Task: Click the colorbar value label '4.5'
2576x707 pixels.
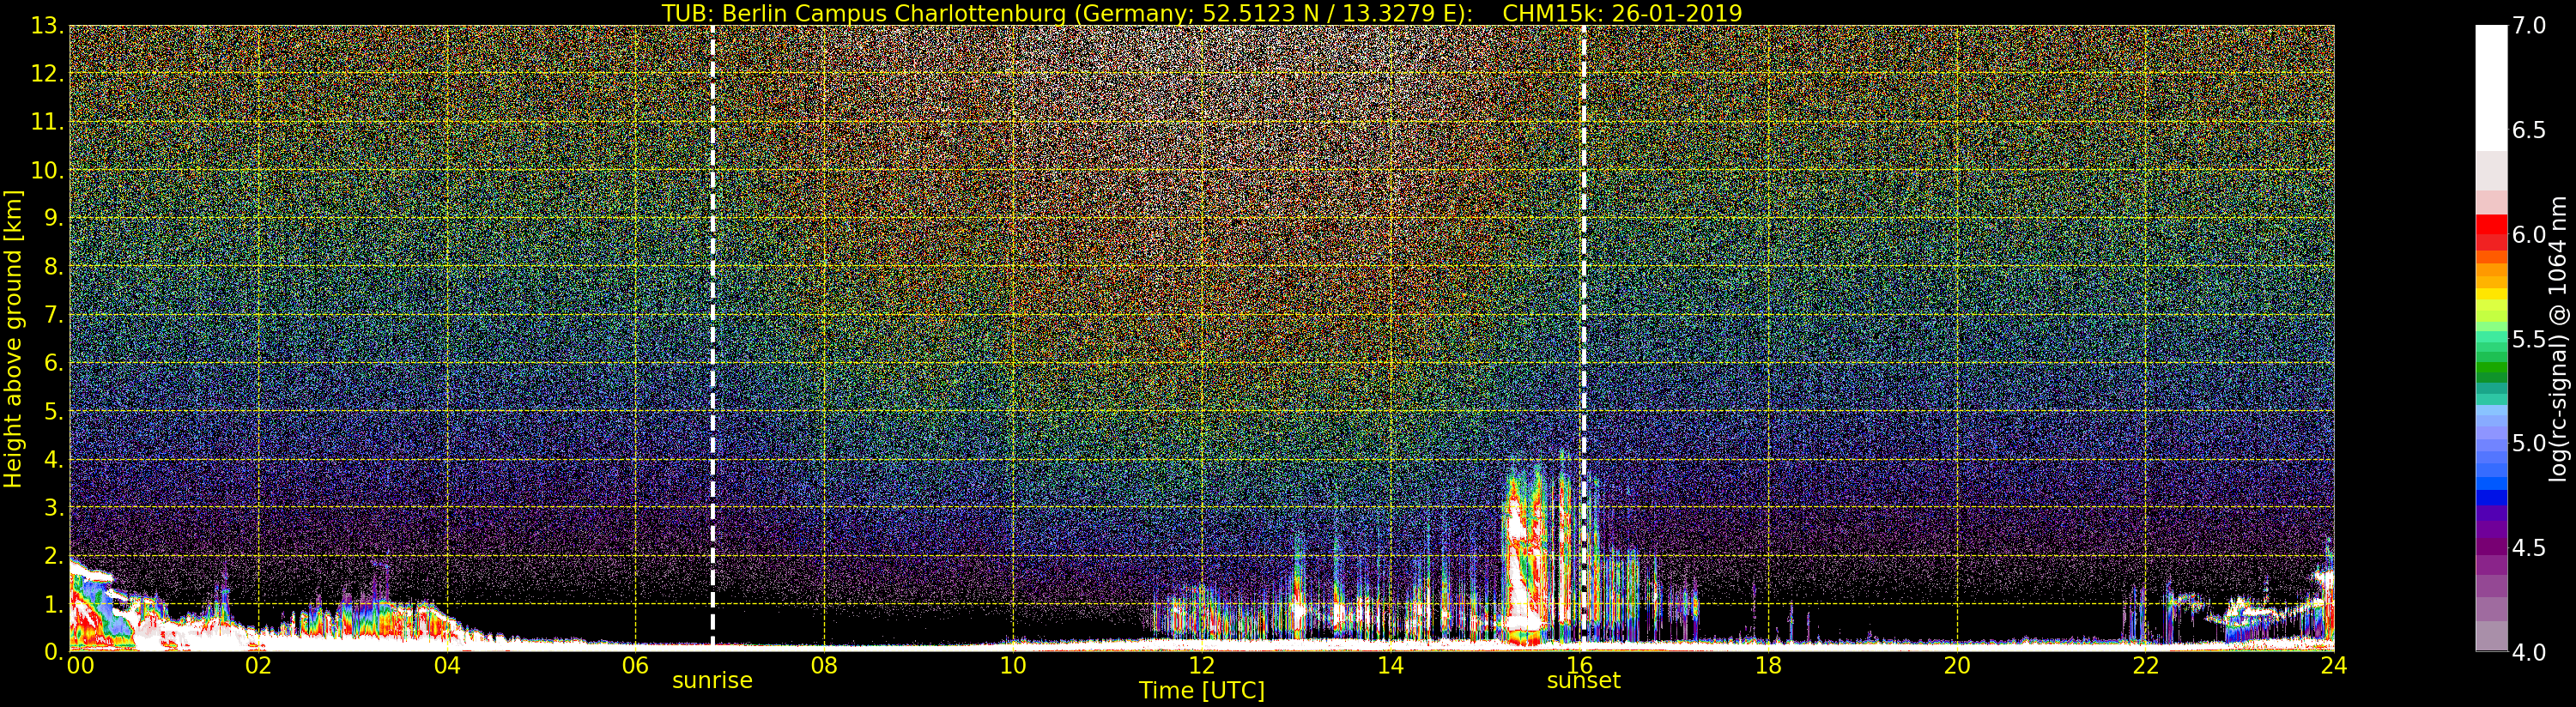Action: [x=2529, y=548]
